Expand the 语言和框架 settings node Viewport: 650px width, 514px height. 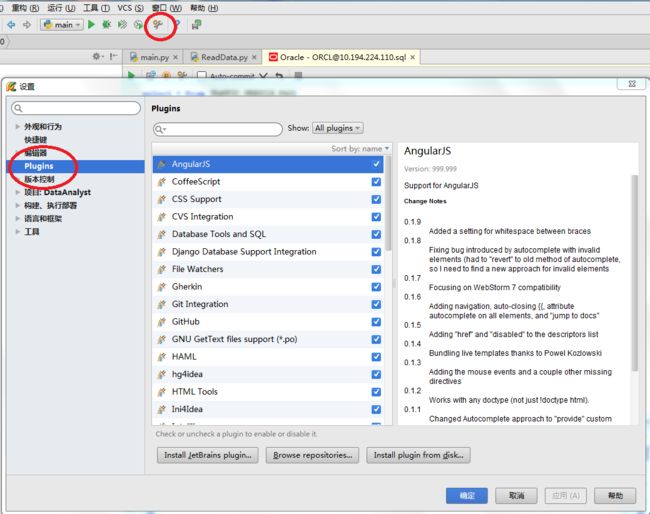tap(17, 218)
